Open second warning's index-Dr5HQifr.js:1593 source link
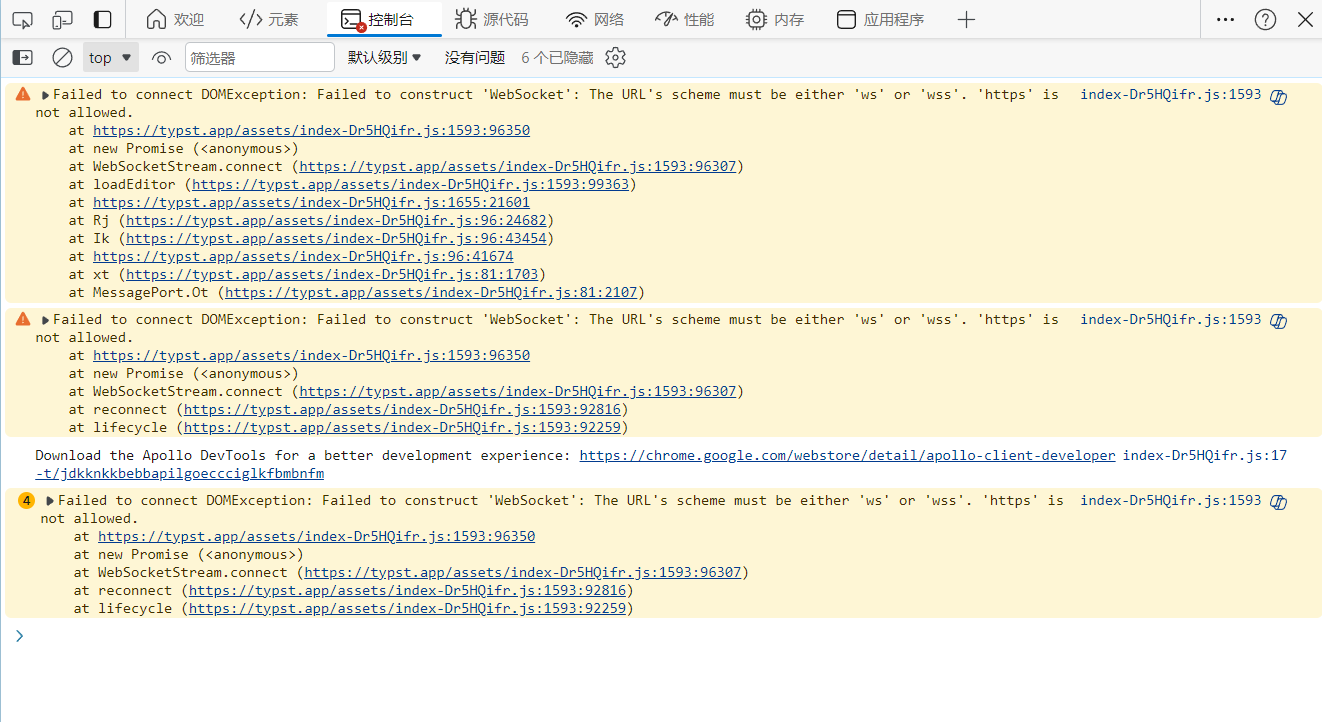Image resolution: width=1322 pixels, height=722 pixels. [x=1171, y=319]
